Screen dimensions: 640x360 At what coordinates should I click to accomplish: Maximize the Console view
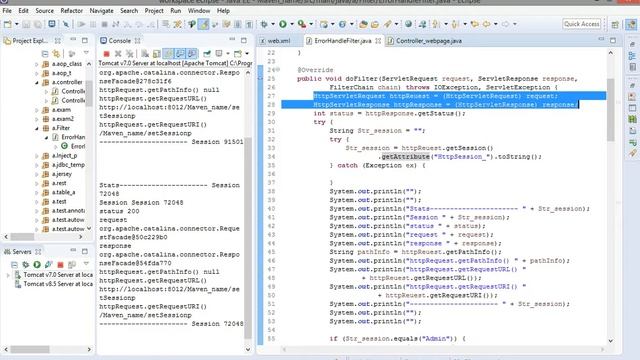[x=244, y=40]
